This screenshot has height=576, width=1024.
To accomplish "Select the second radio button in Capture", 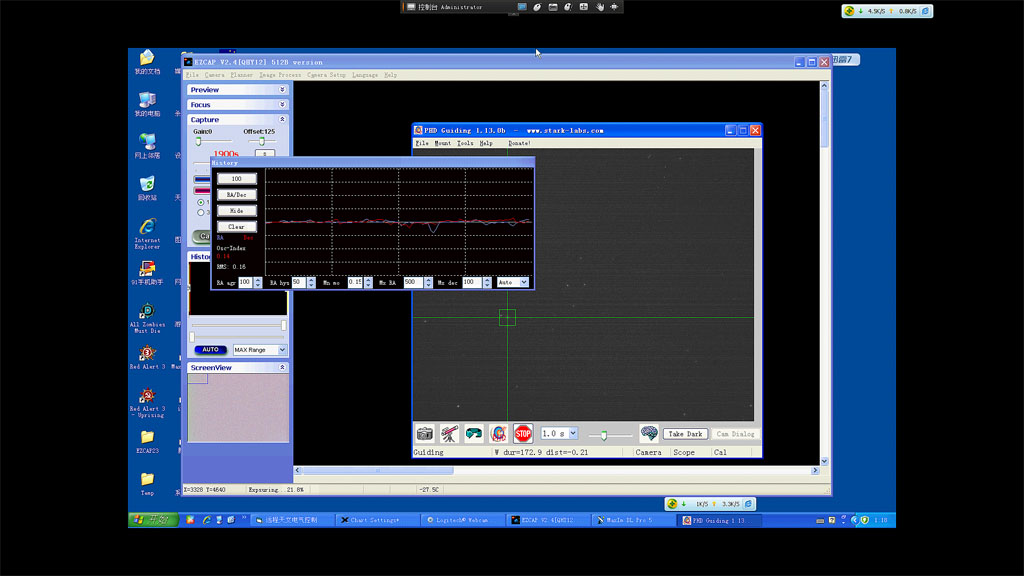I will click(200, 212).
